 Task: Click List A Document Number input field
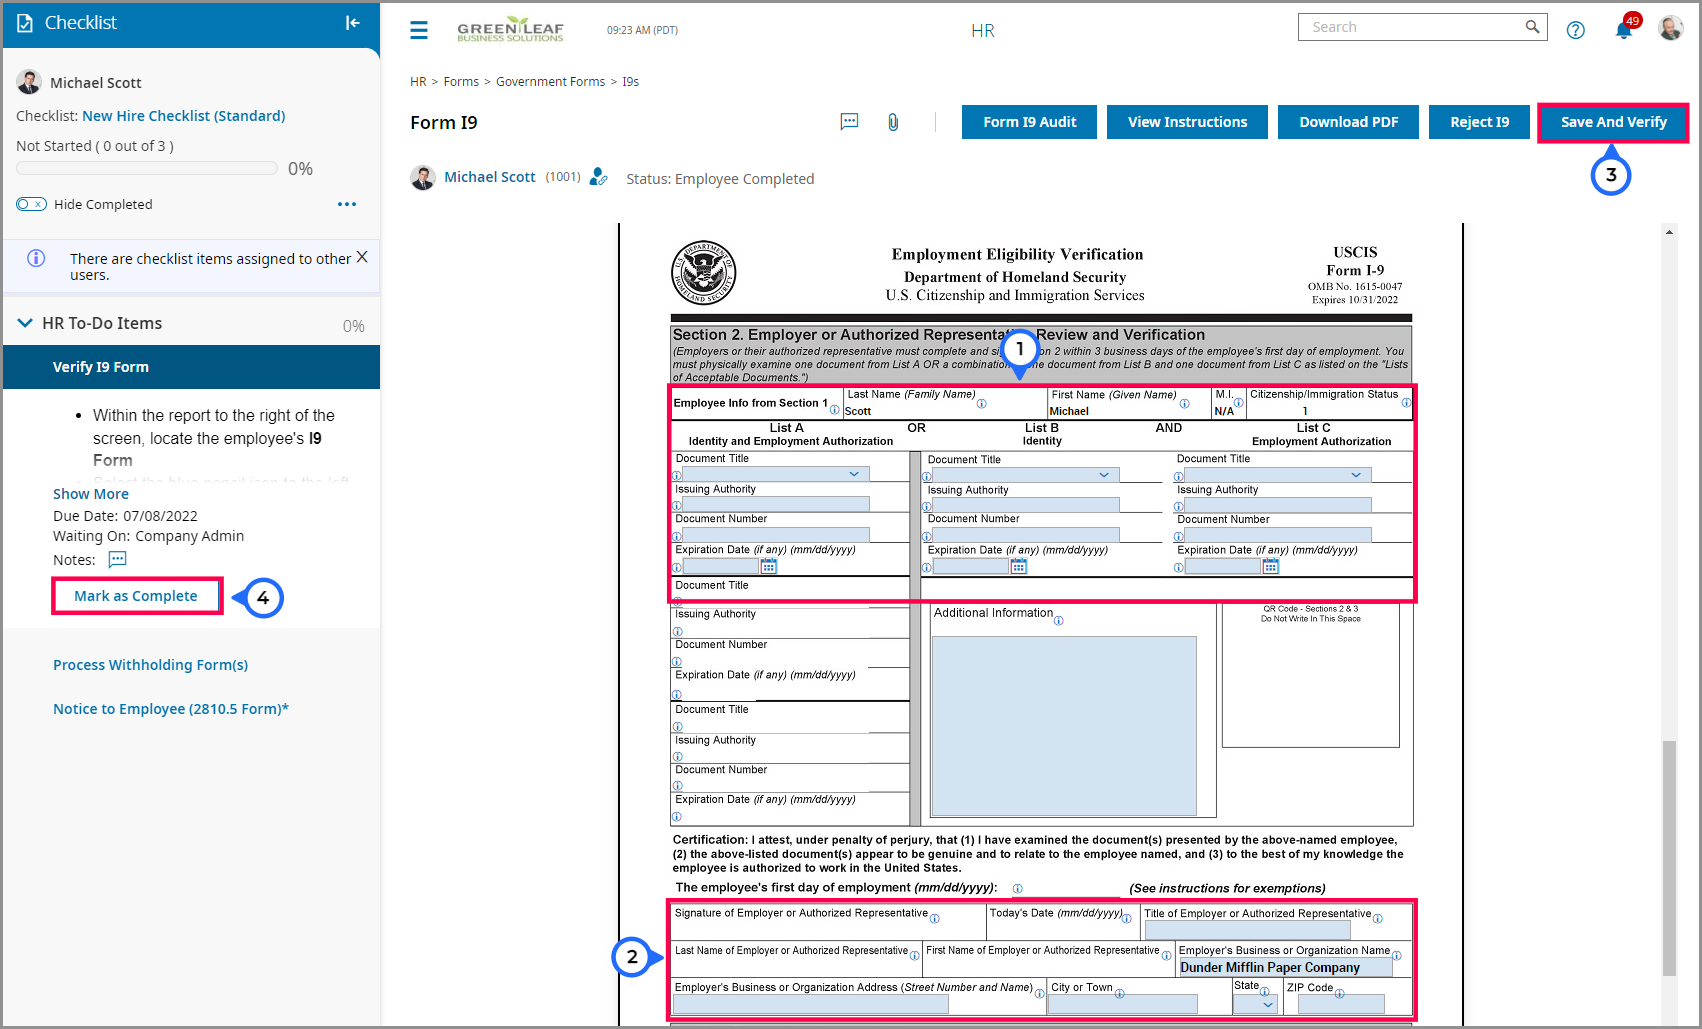[x=775, y=534]
